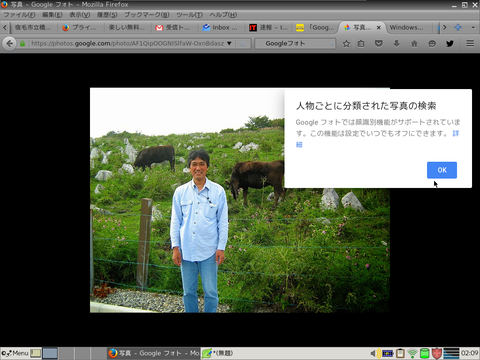480x360 pixels.
Task: Click the 02:09 taskbar clock
Action: click(x=470, y=353)
